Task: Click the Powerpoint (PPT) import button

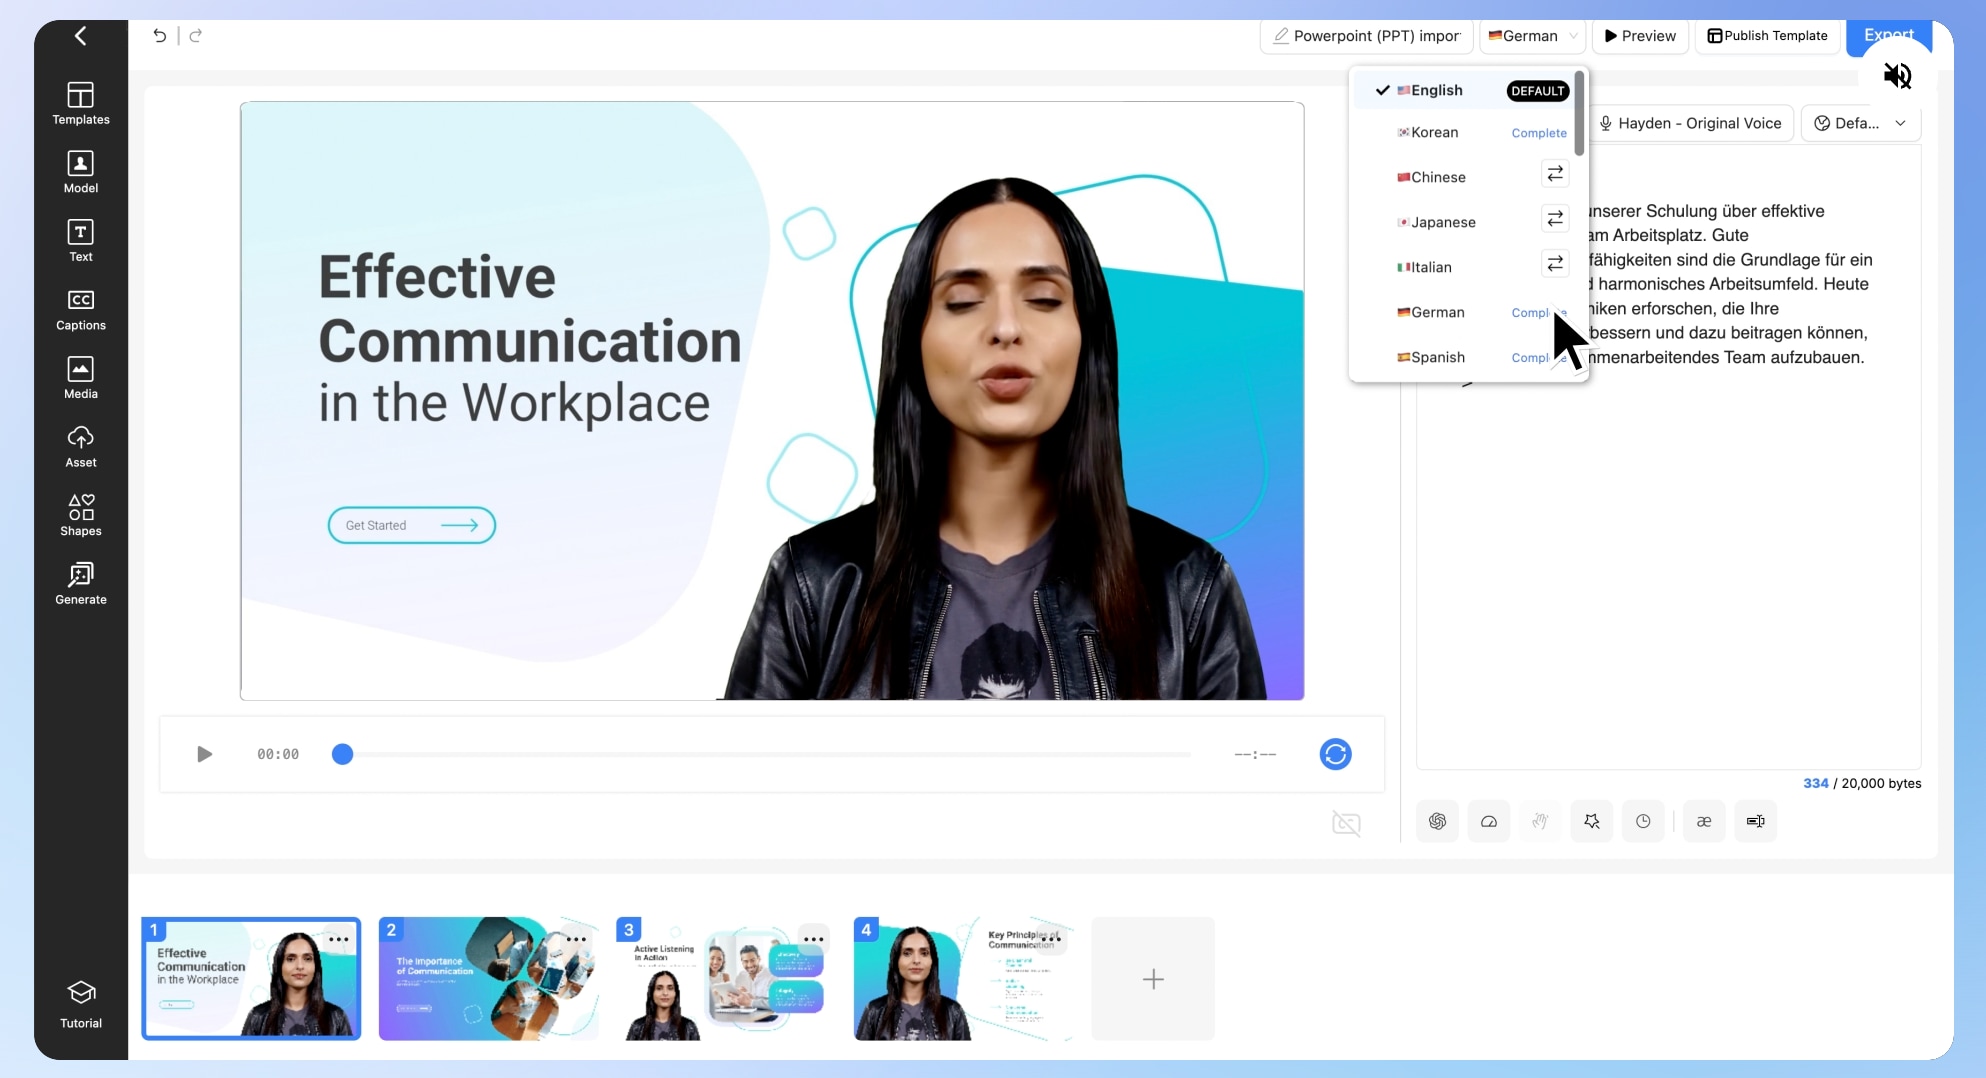Action: point(1366,36)
